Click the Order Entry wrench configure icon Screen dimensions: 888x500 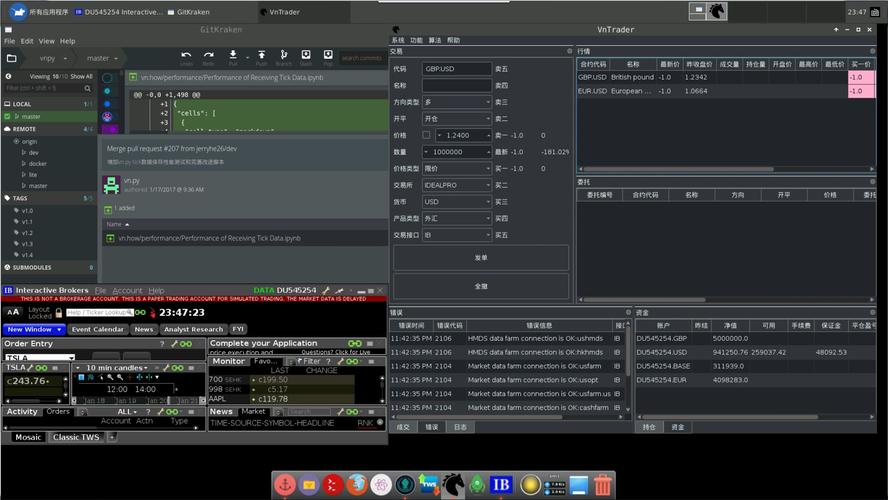pyautogui.click(x=175, y=344)
